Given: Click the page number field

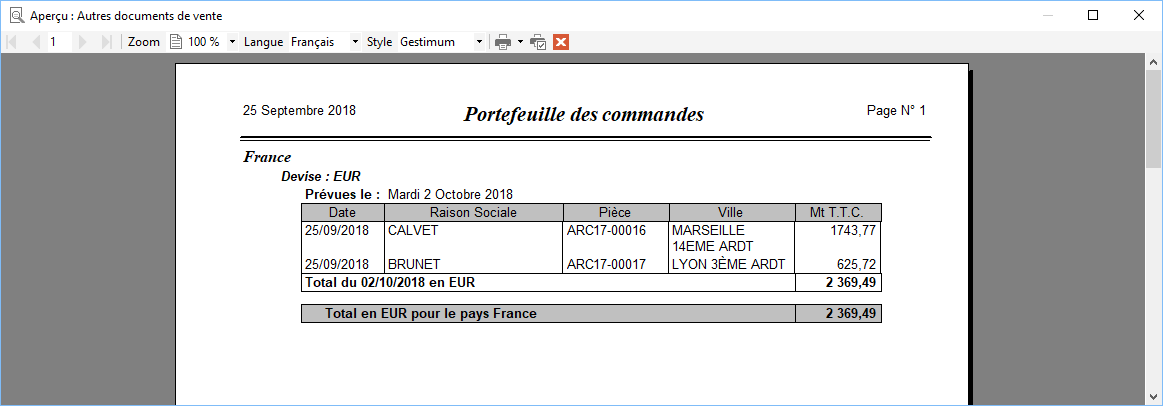Looking at the screenshot, I should (61, 42).
